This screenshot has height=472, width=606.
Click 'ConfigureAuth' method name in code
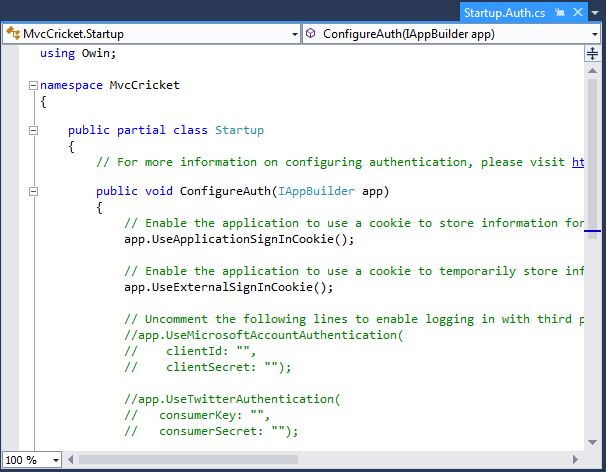click(x=225, y=191)
